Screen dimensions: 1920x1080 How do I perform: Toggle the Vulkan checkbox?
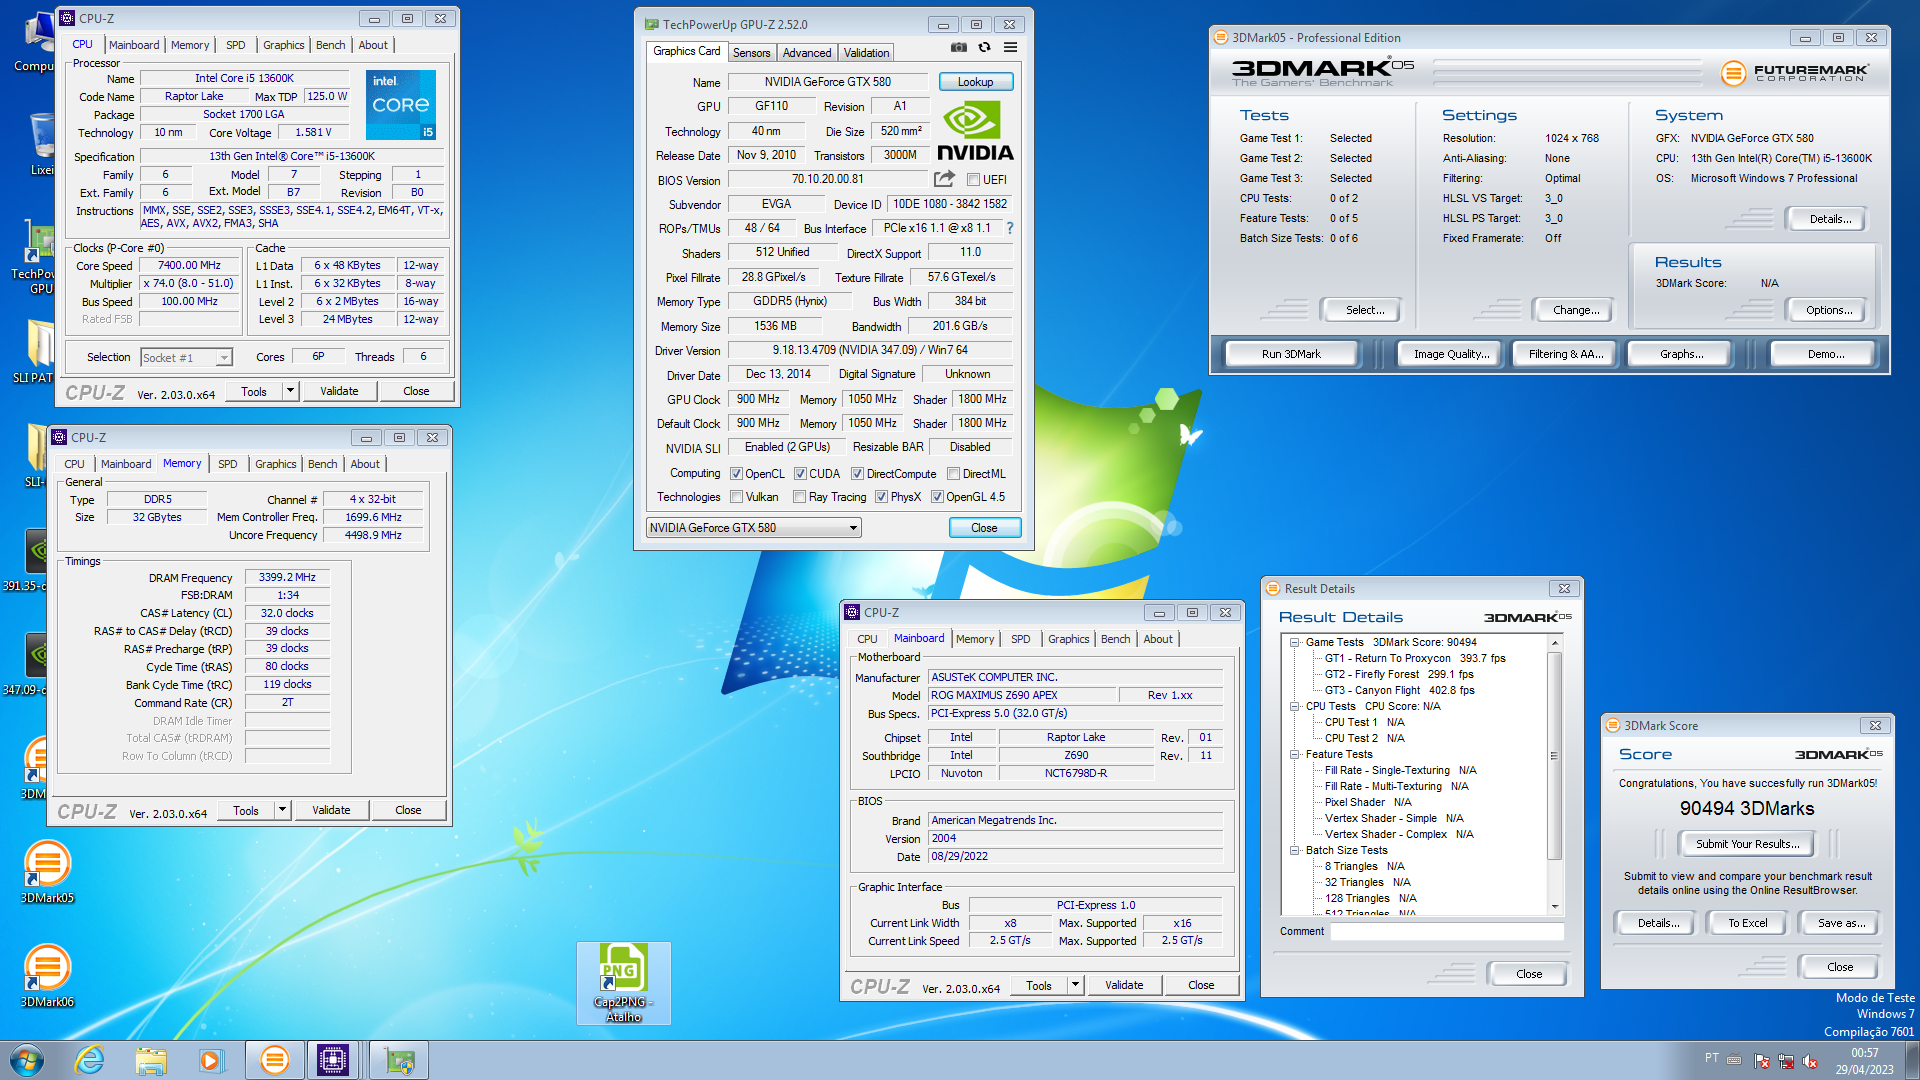click(x=736, y=497)
